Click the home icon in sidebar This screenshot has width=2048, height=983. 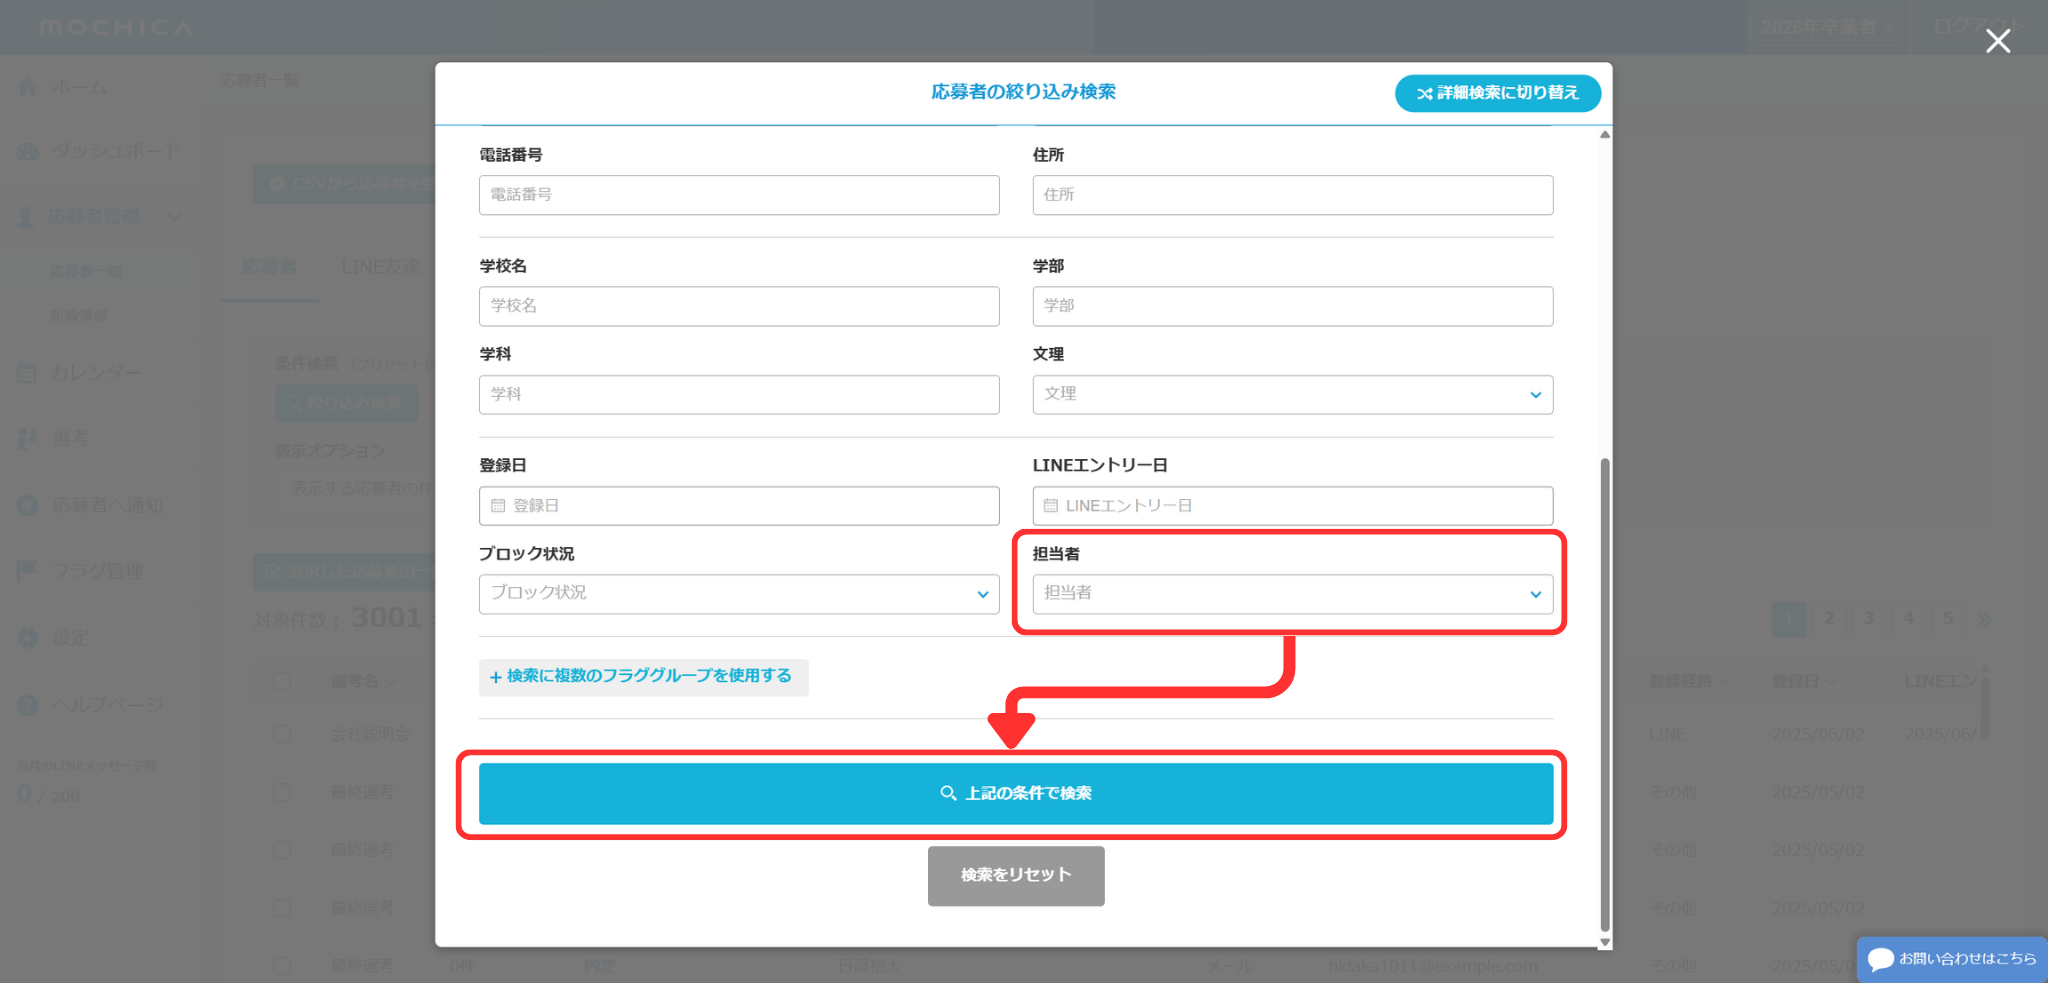[28, 88]
